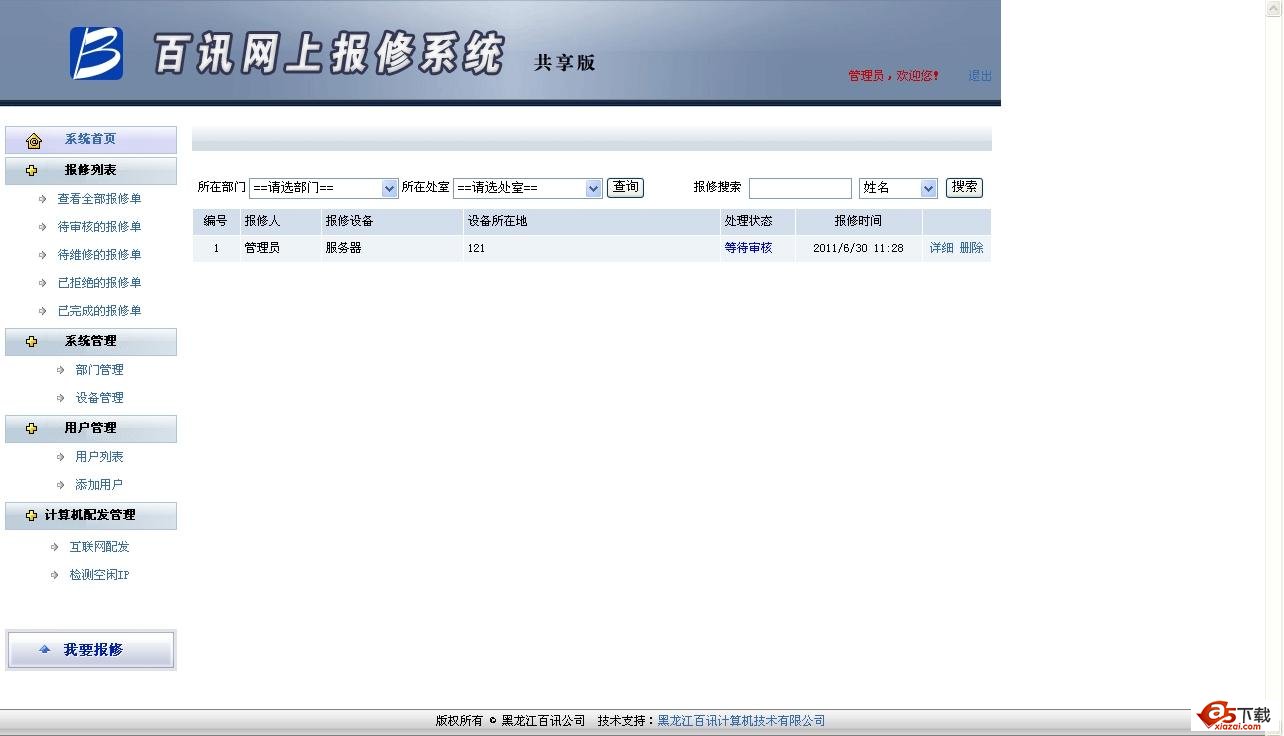
Task: Open 检测空闲IP page
Action: click(99, 575)
